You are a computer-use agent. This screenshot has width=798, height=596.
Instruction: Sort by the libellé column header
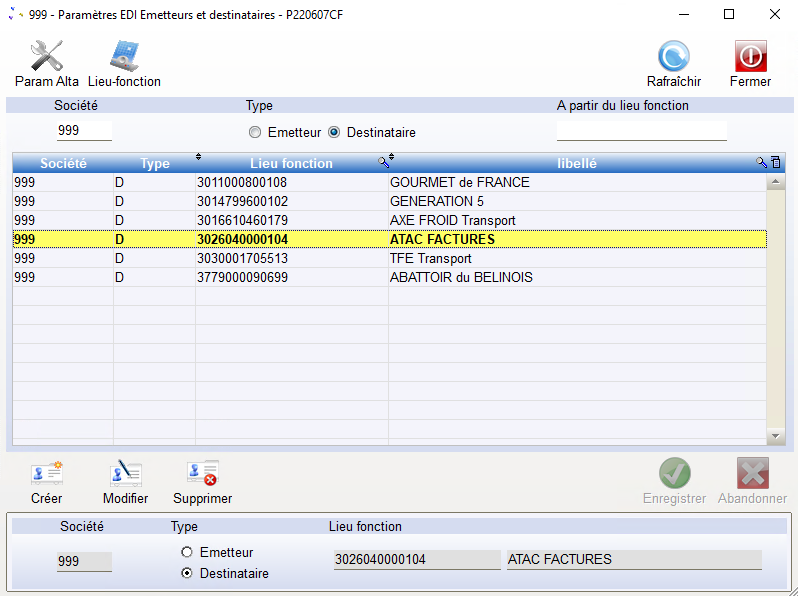[x=576, y=164]
